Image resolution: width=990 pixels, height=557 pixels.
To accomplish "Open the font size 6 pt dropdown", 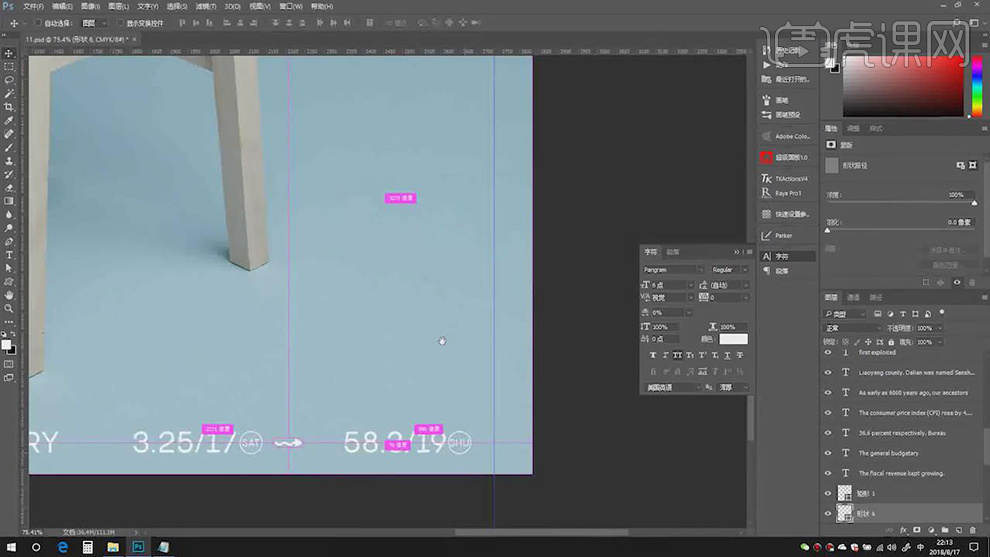I will [x=690, y=285].
